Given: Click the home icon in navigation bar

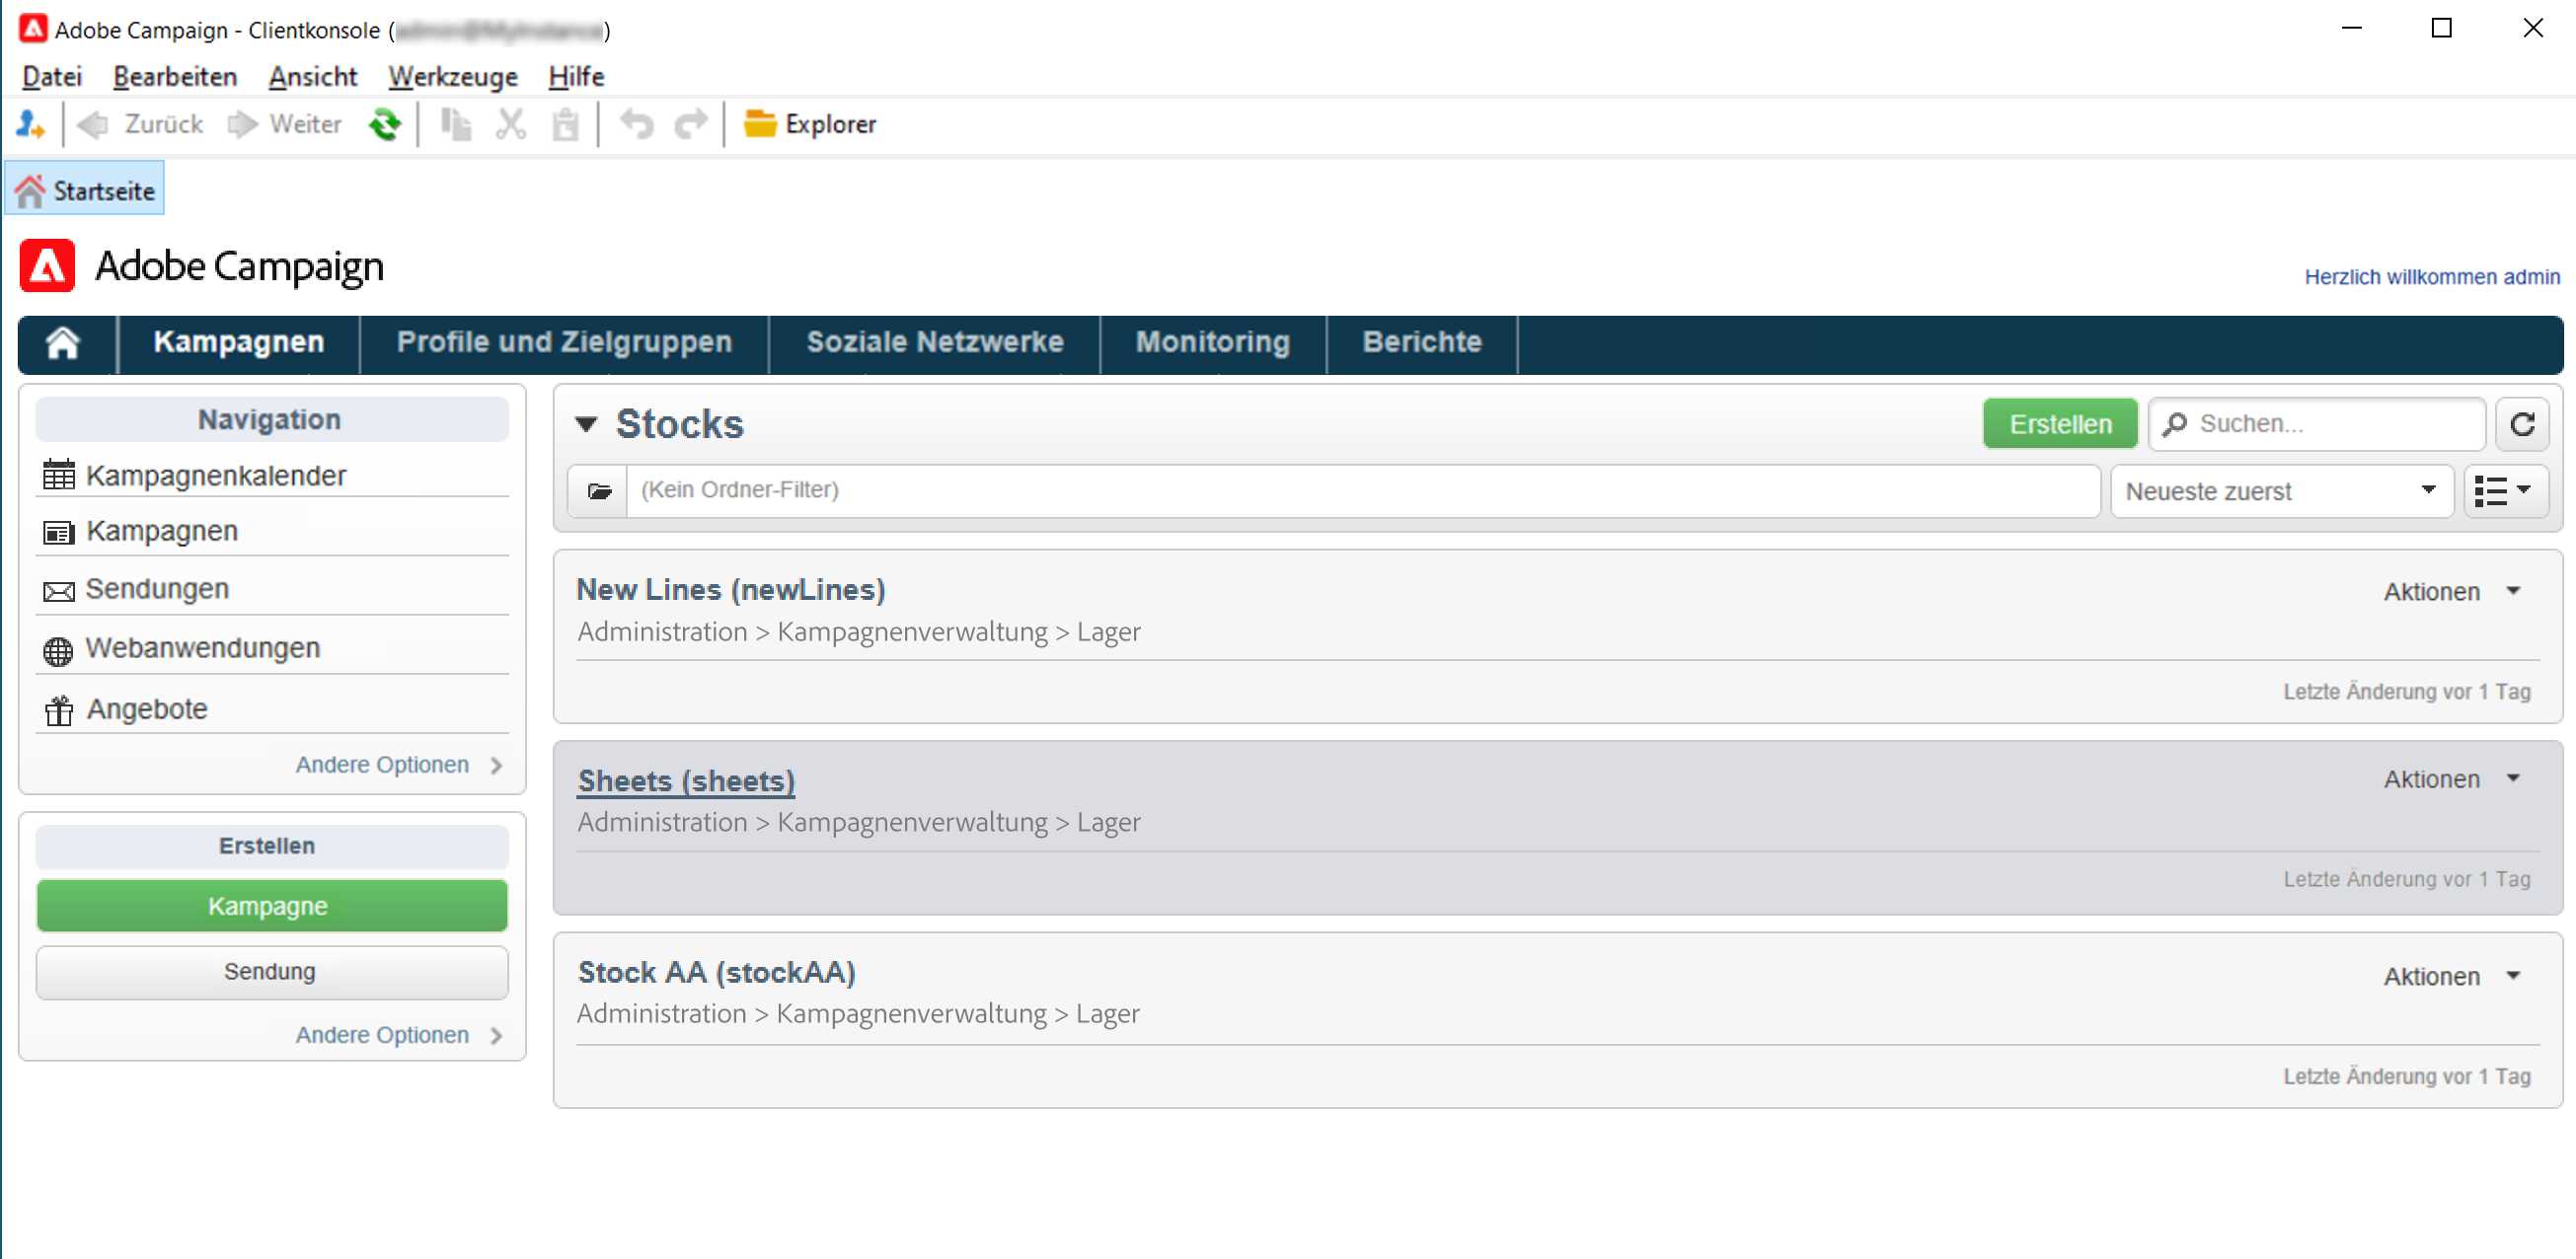Looking at the screenshot, I should [63, 343].
